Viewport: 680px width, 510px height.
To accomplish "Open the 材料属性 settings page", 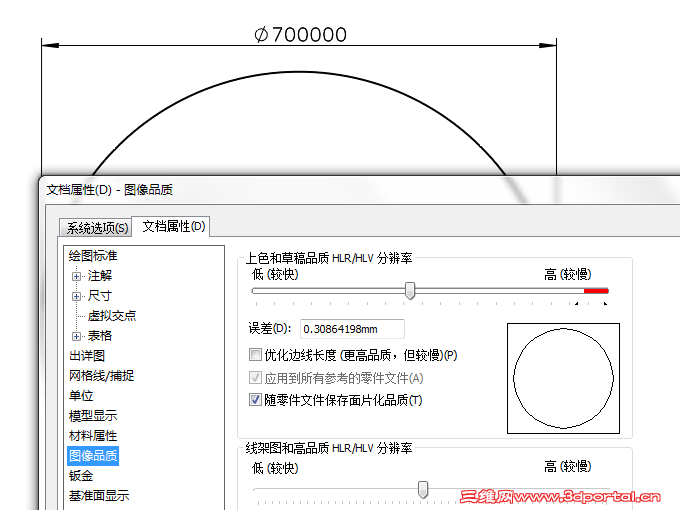I will point(93,435).
